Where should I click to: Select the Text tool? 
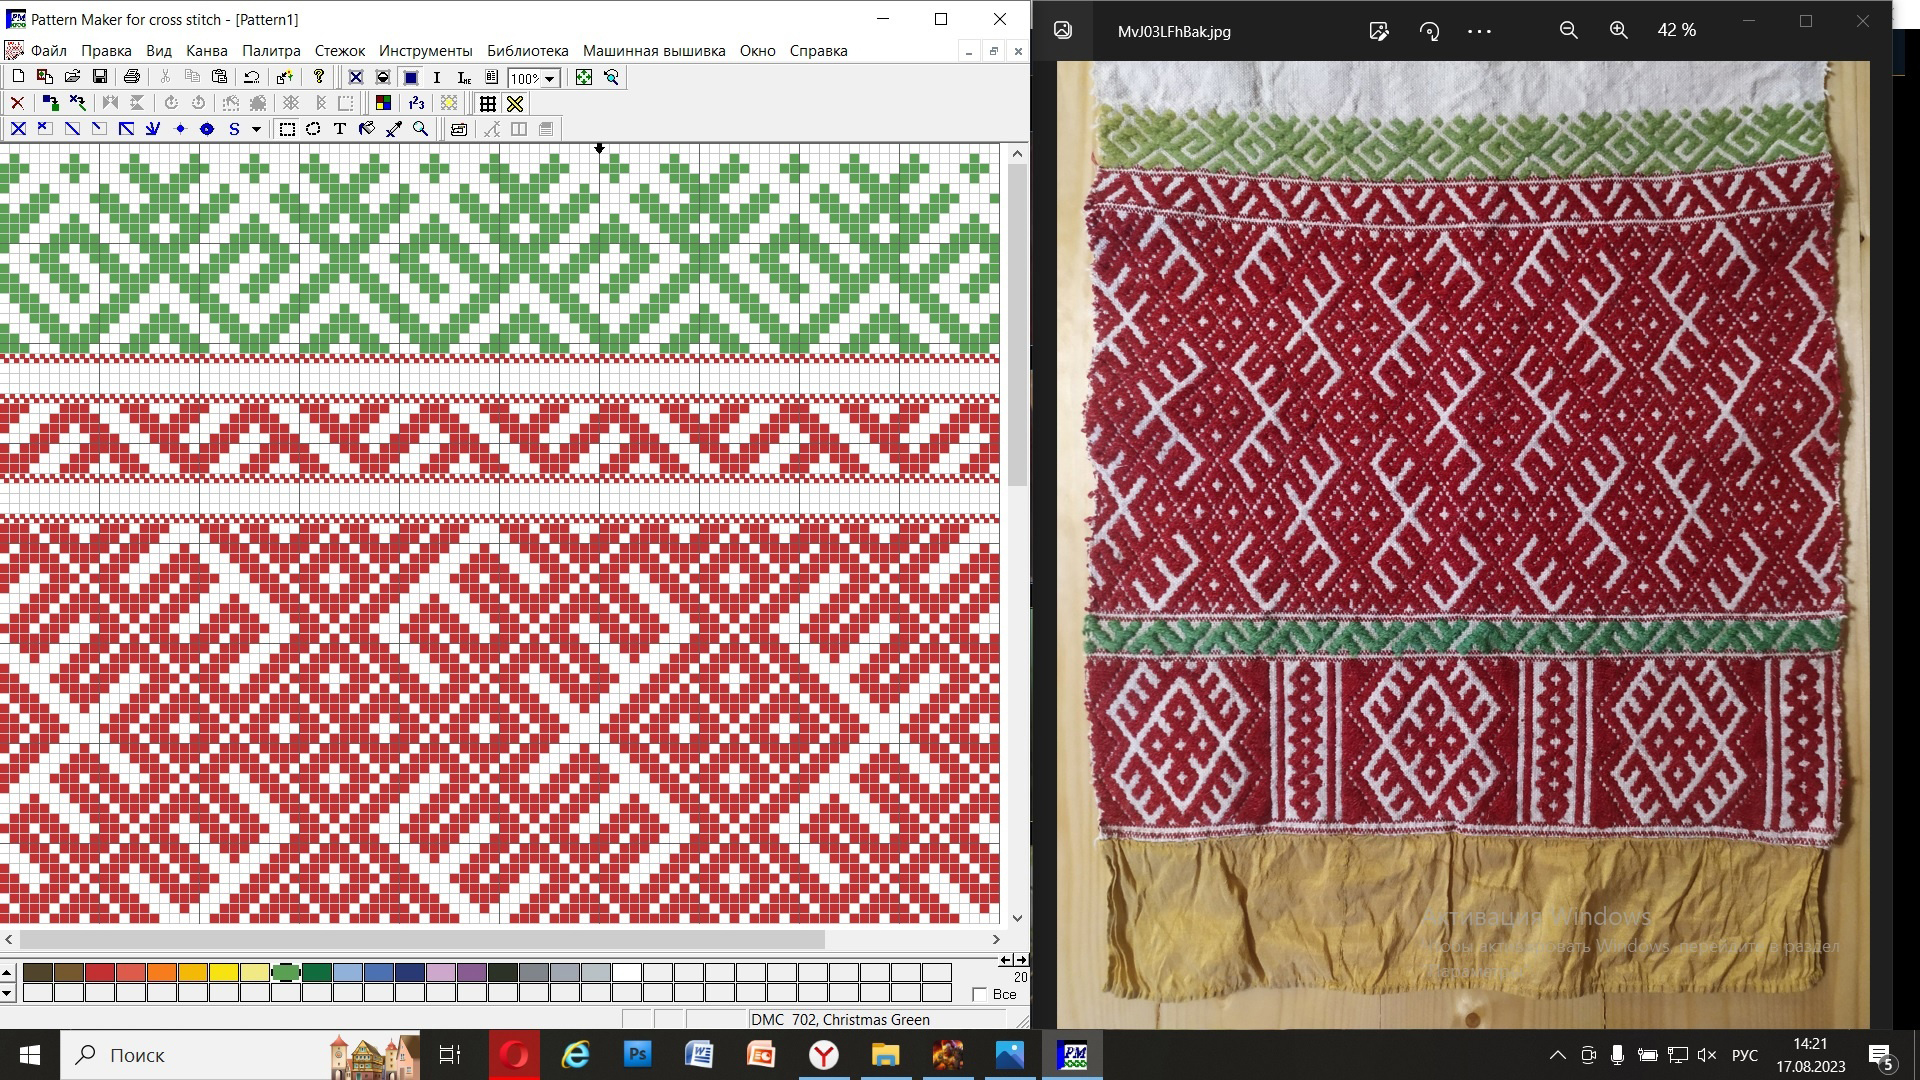point(340,129)
